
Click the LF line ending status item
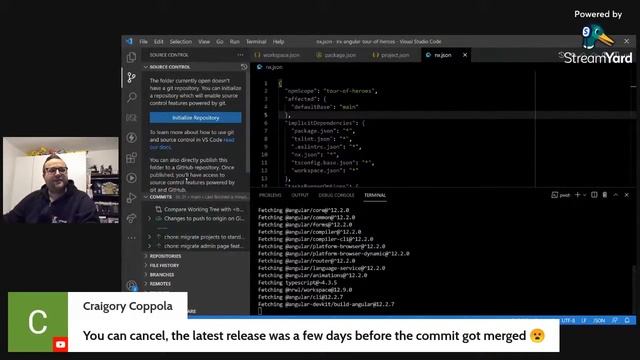tap(584, 320)
